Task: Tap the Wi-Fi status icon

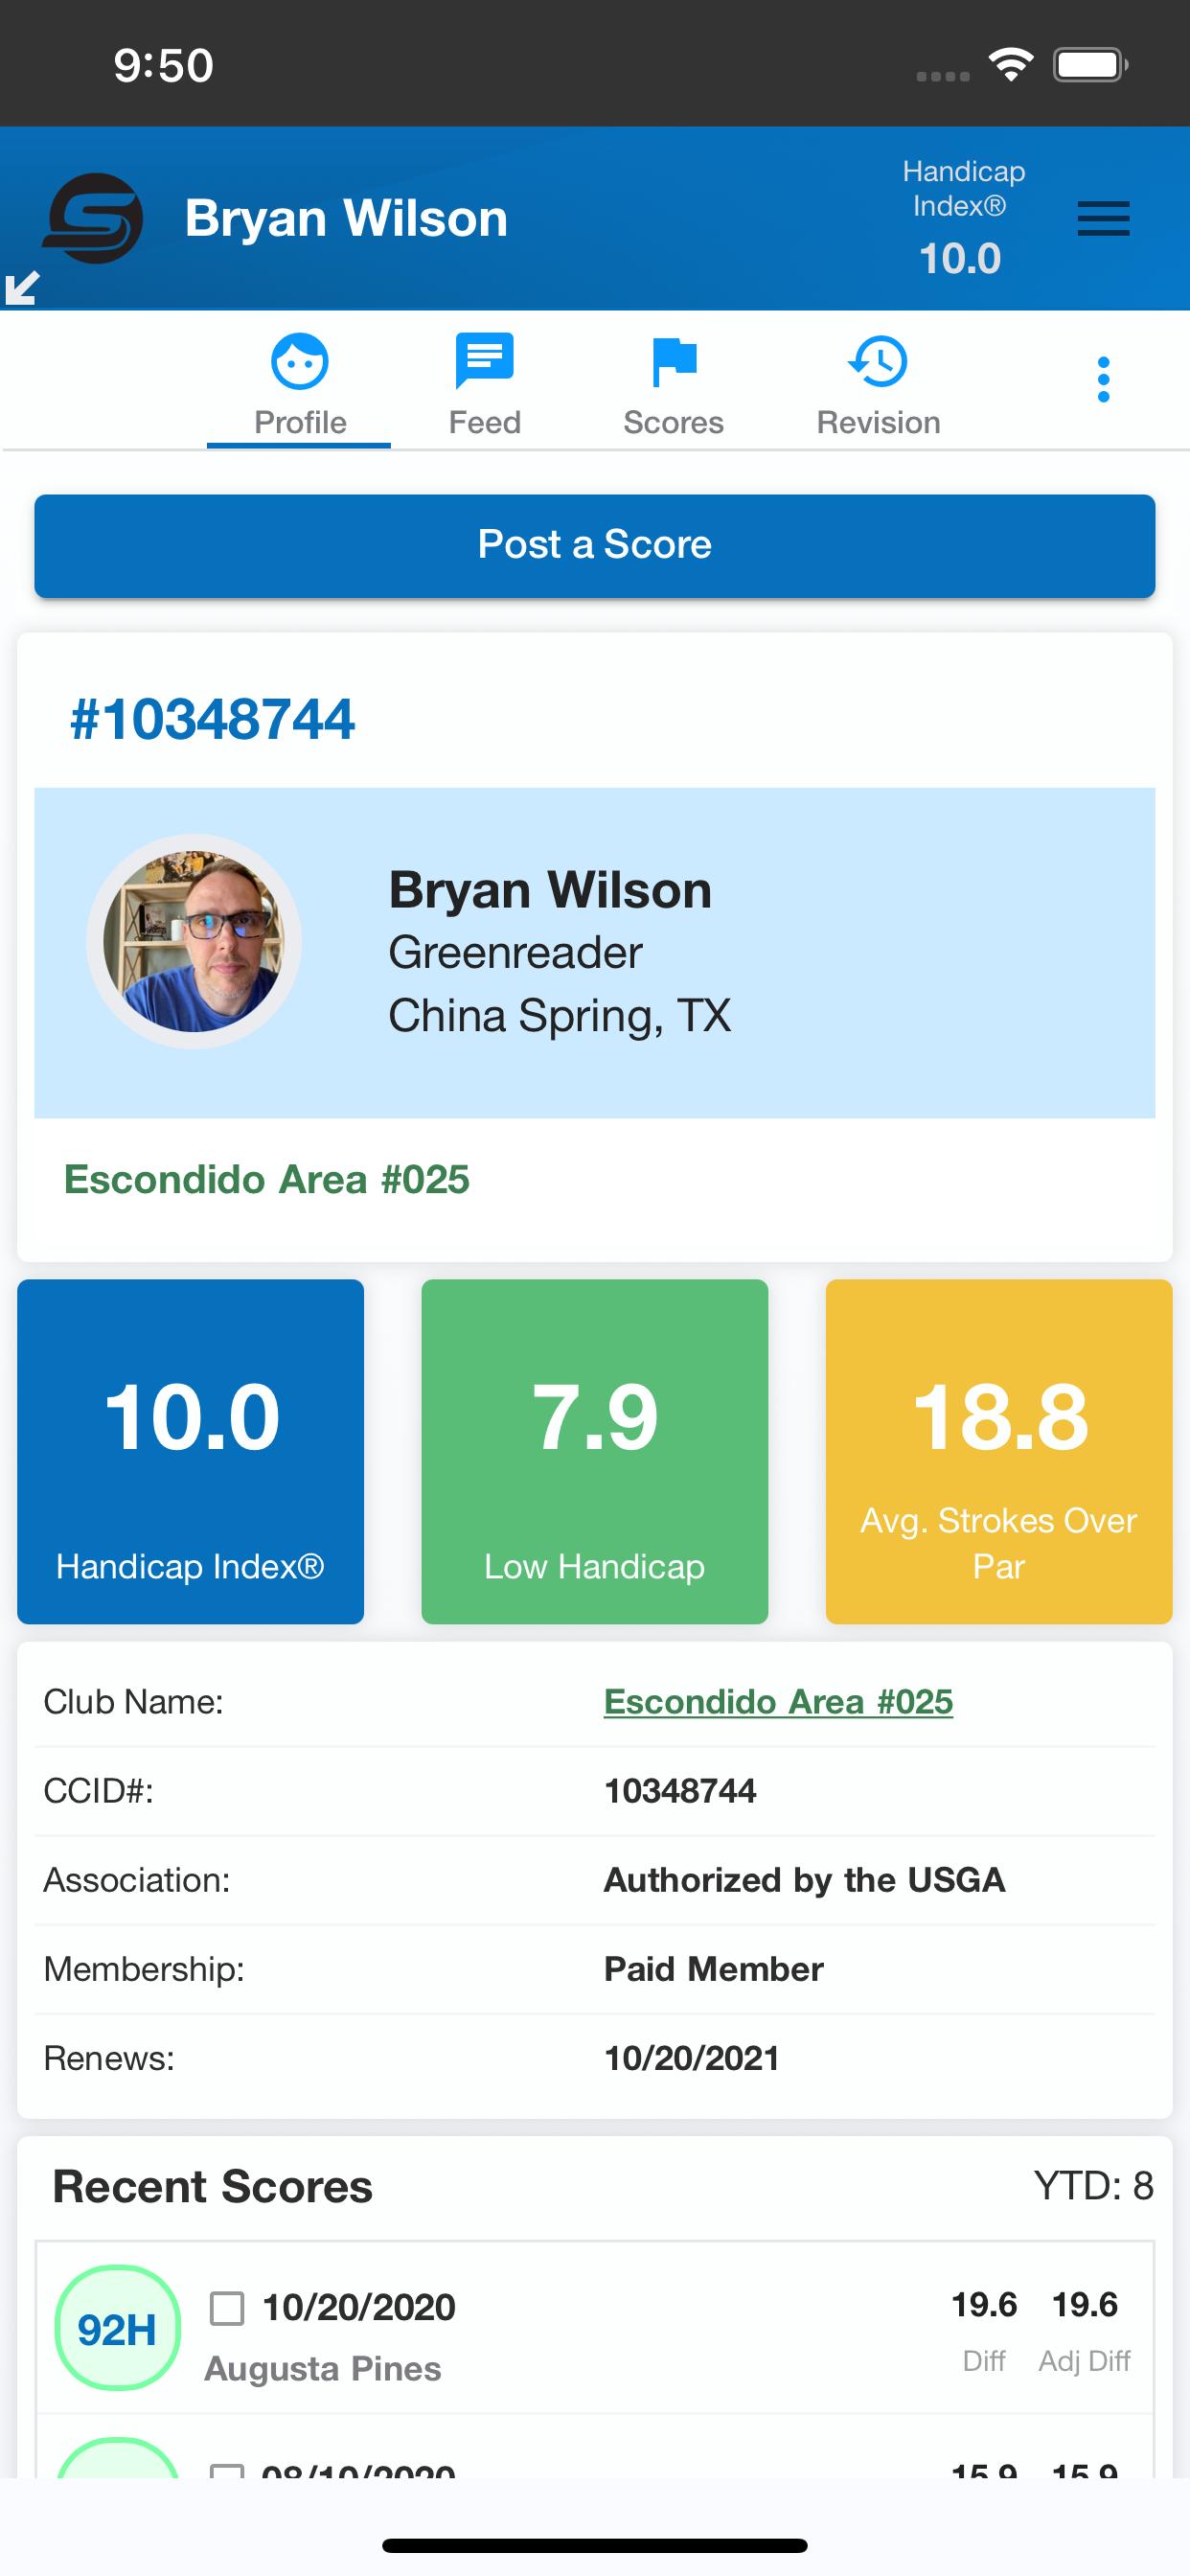Action: click(x=1010, y=64)
